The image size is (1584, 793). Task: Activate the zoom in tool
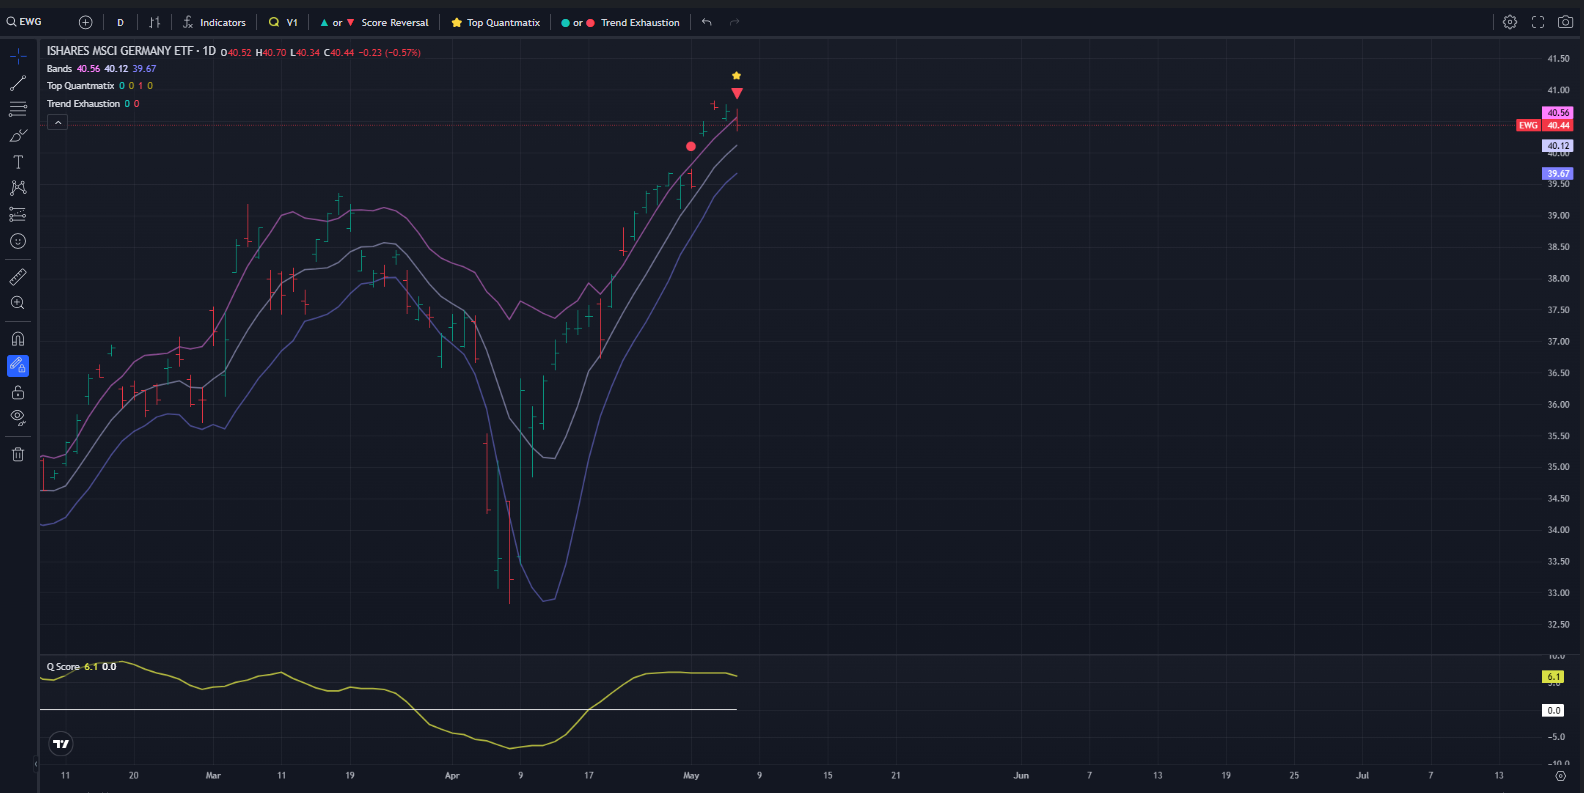[18, 303]
